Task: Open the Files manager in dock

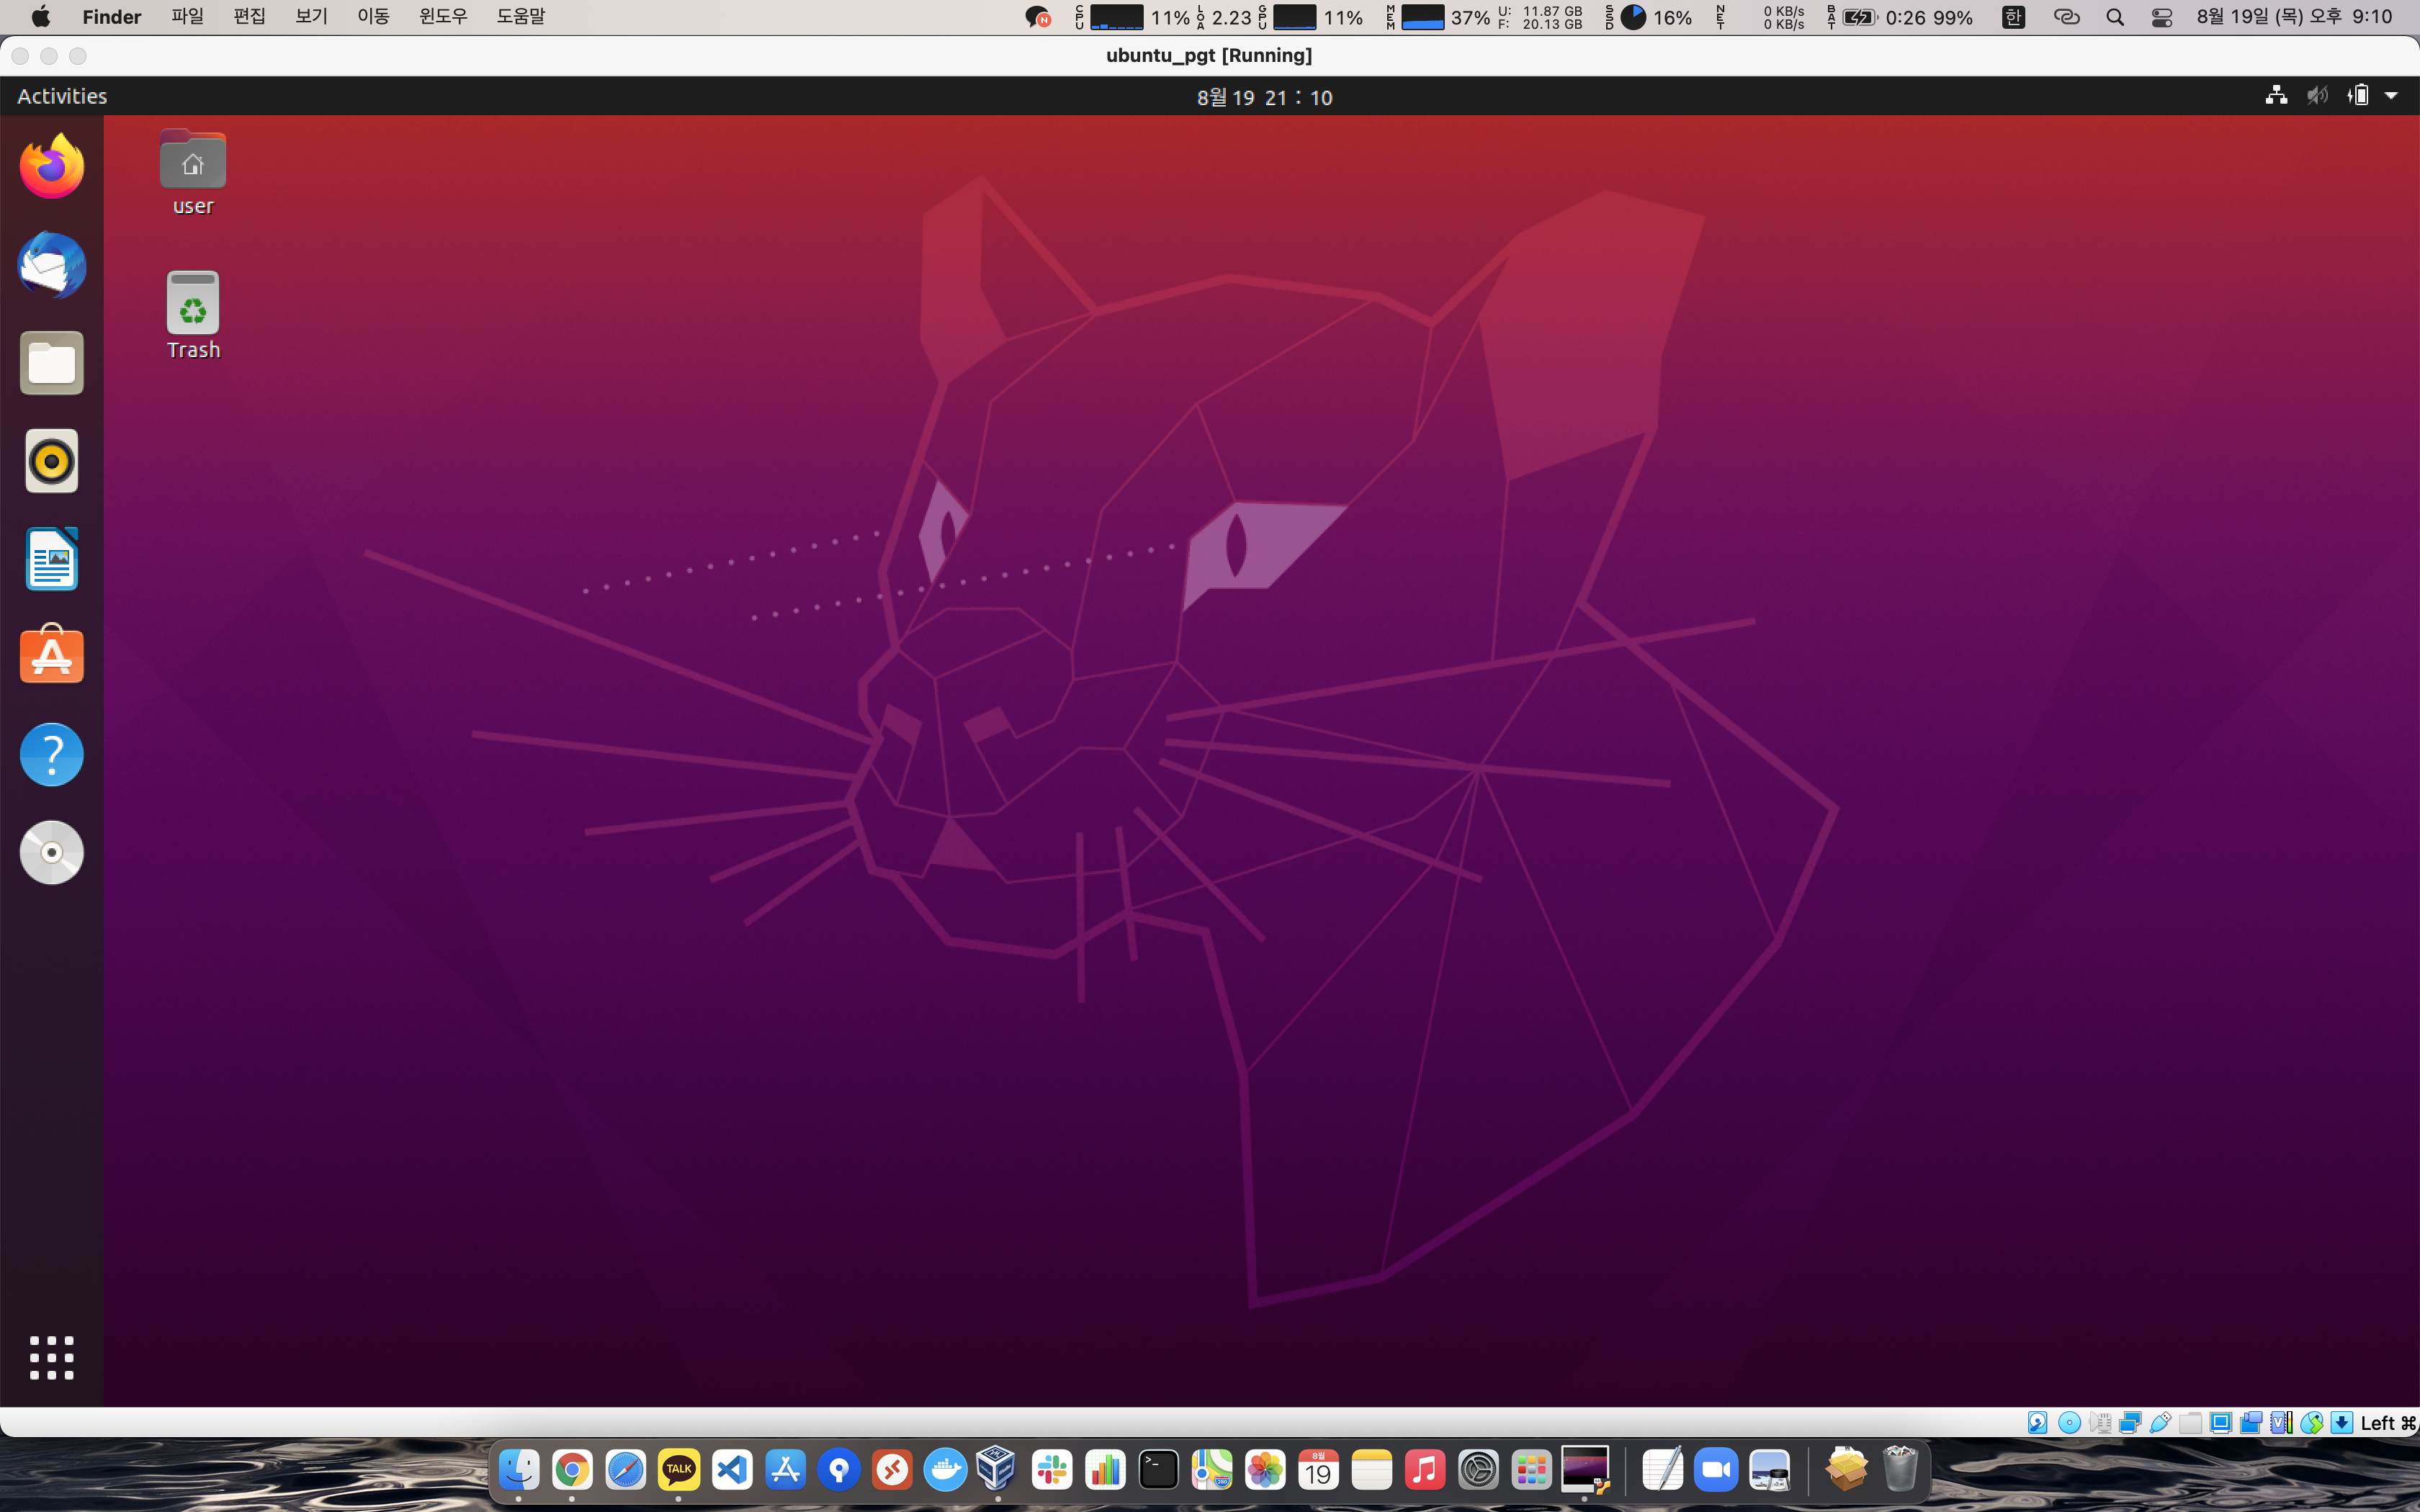Action: click(x=52, y=363)
